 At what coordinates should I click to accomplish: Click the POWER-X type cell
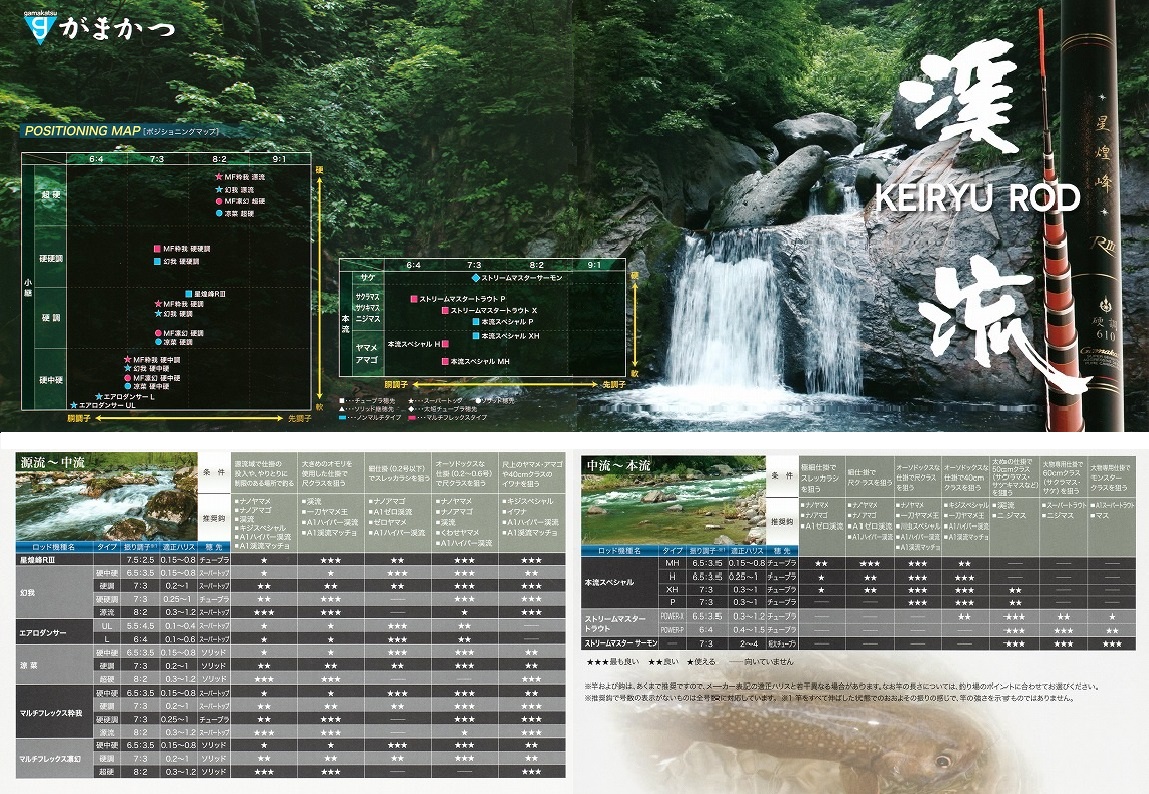click(x=672, y=616)
